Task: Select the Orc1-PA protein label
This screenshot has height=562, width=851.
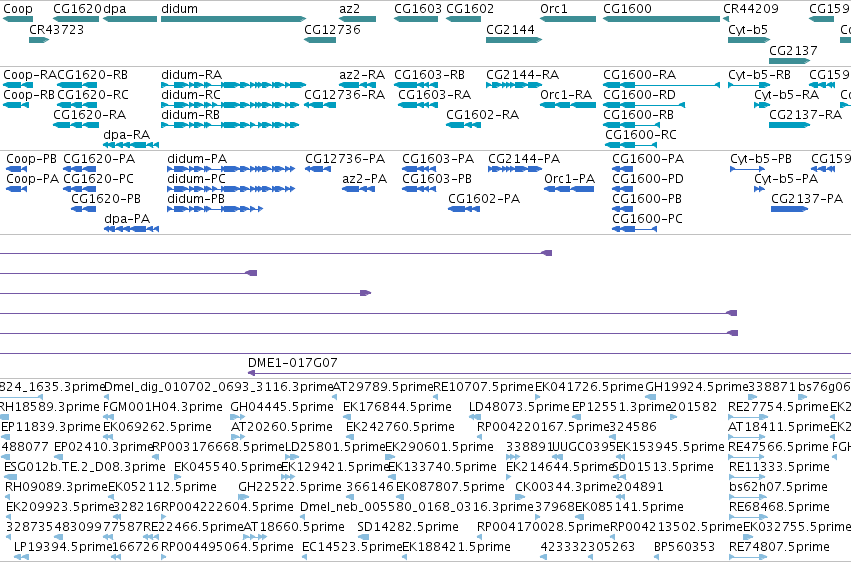Action: [x=569, y=179]
